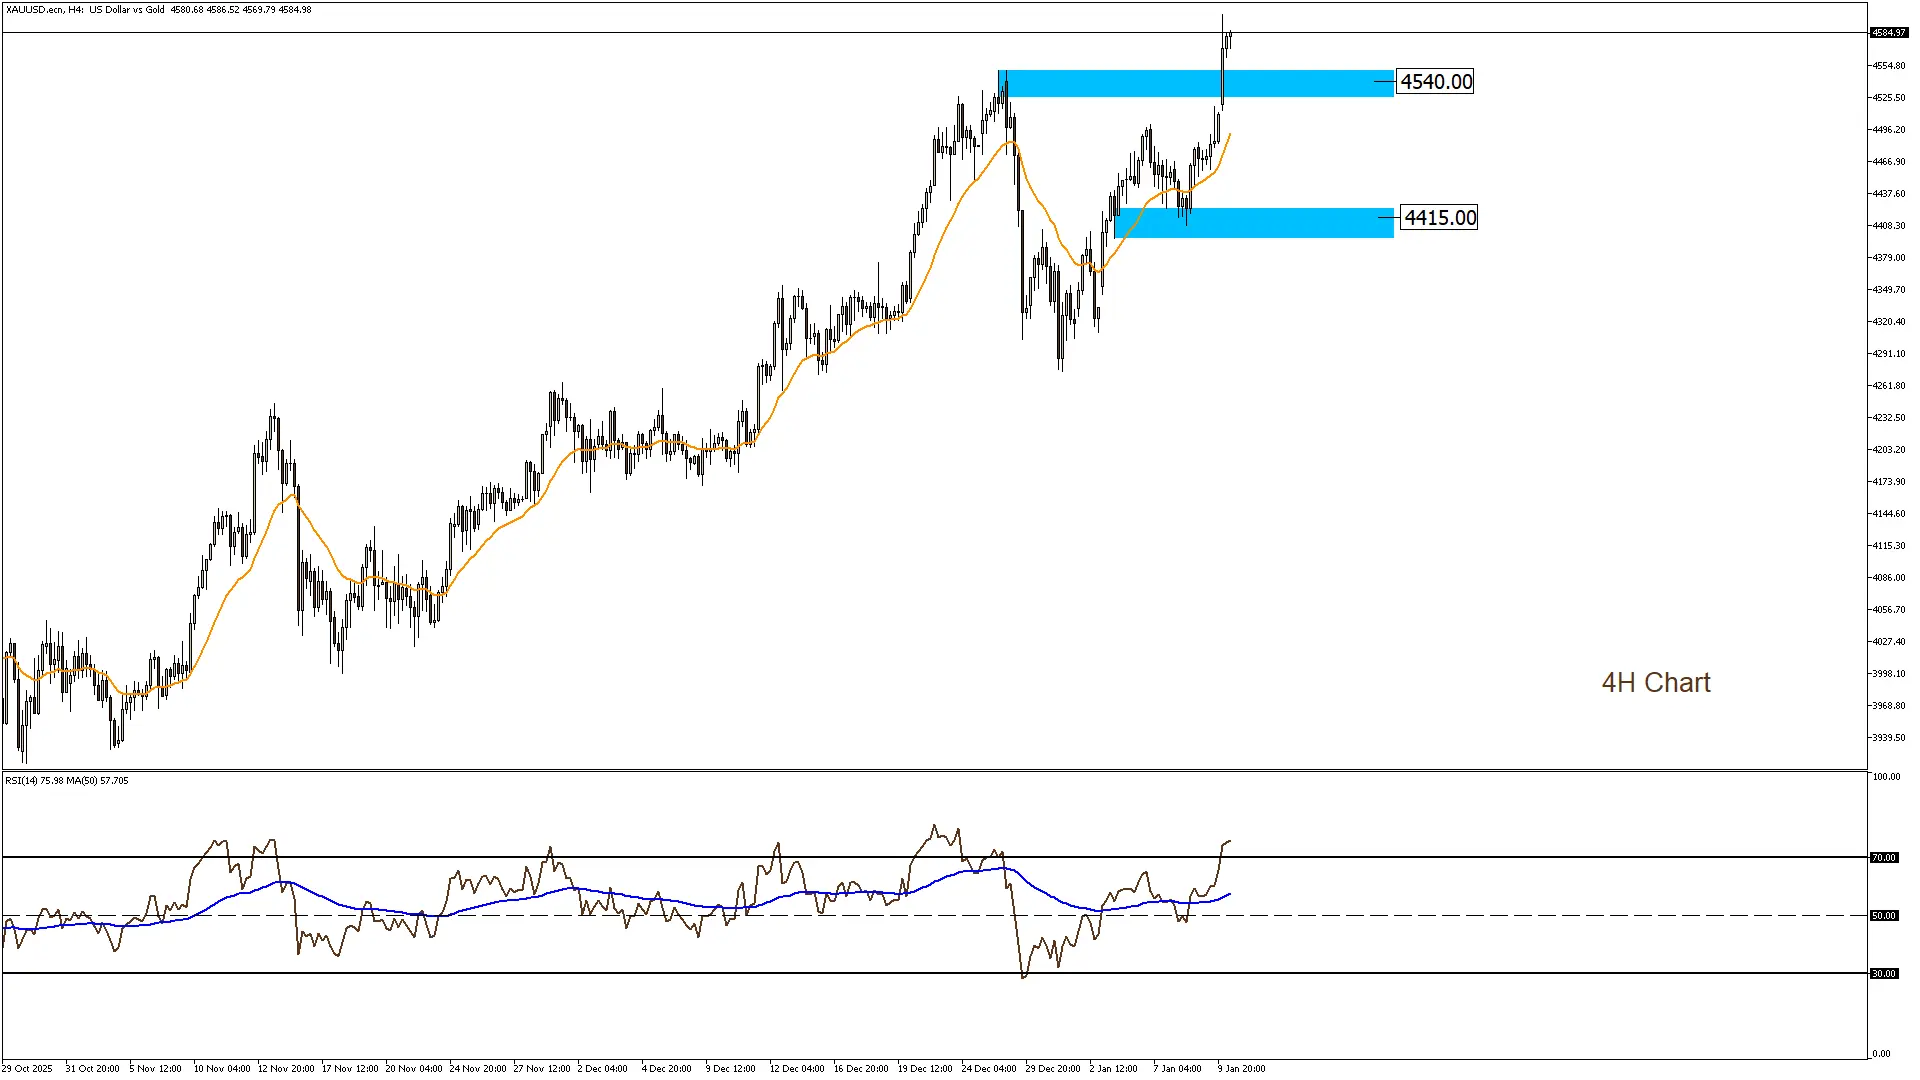1920x1080 pixels.
Task: Click the RSI scale 0.00 label
Action: pos(1882,1054)
